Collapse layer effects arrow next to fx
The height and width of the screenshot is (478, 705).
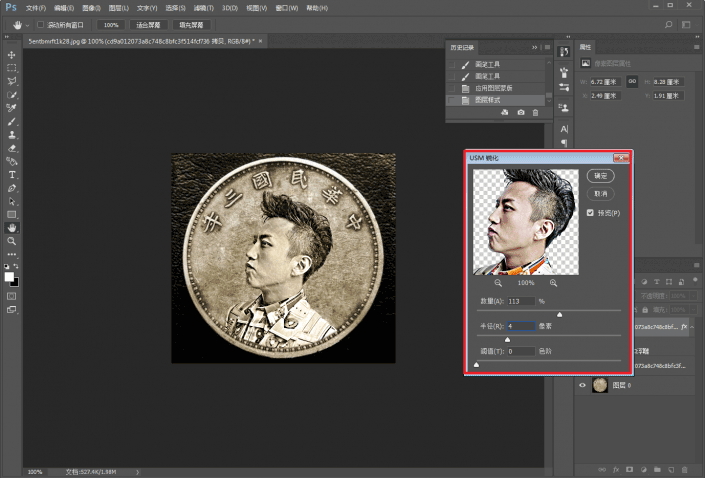coord(693,327)
